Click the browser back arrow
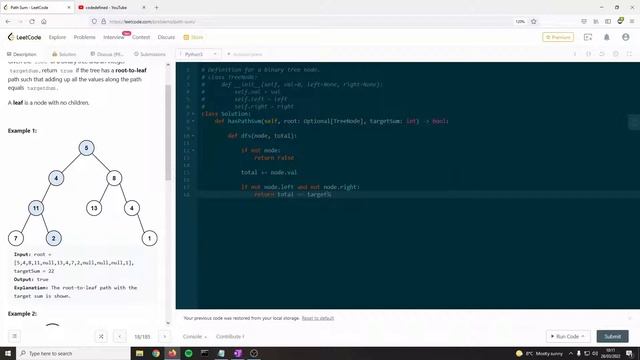 [x=8, y=21]
